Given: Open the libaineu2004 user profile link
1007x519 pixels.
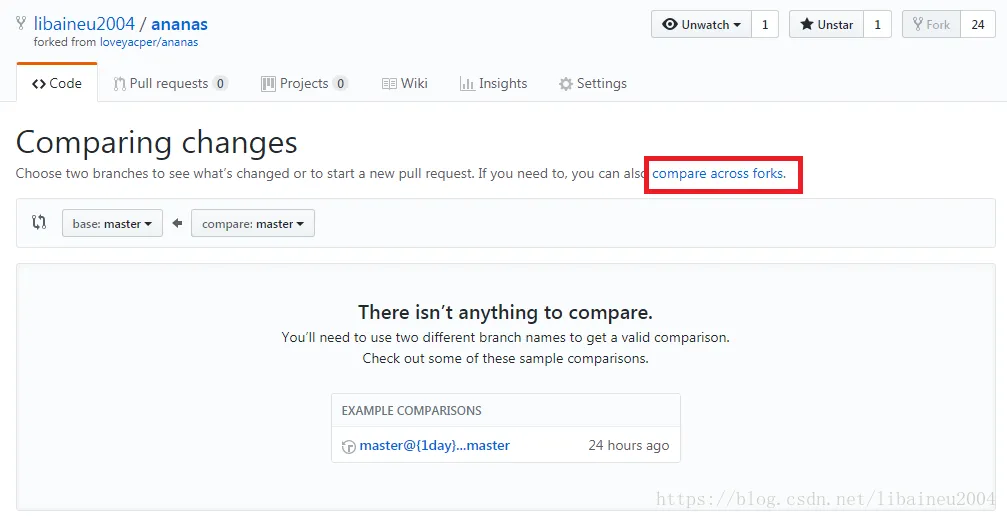Looking at the screenshot, I should 84,24.
